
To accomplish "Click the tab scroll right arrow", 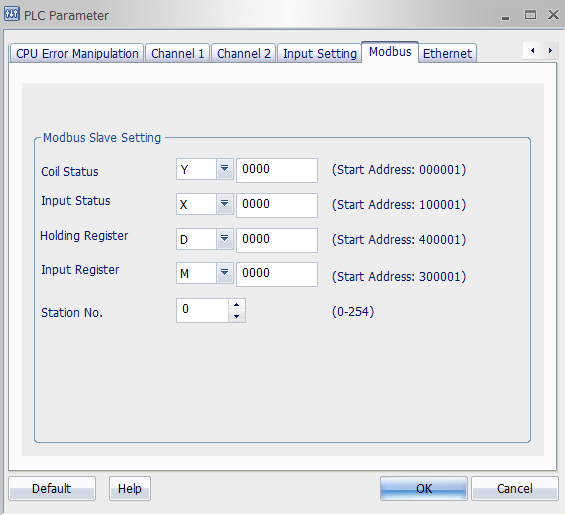I will [550, 51].
